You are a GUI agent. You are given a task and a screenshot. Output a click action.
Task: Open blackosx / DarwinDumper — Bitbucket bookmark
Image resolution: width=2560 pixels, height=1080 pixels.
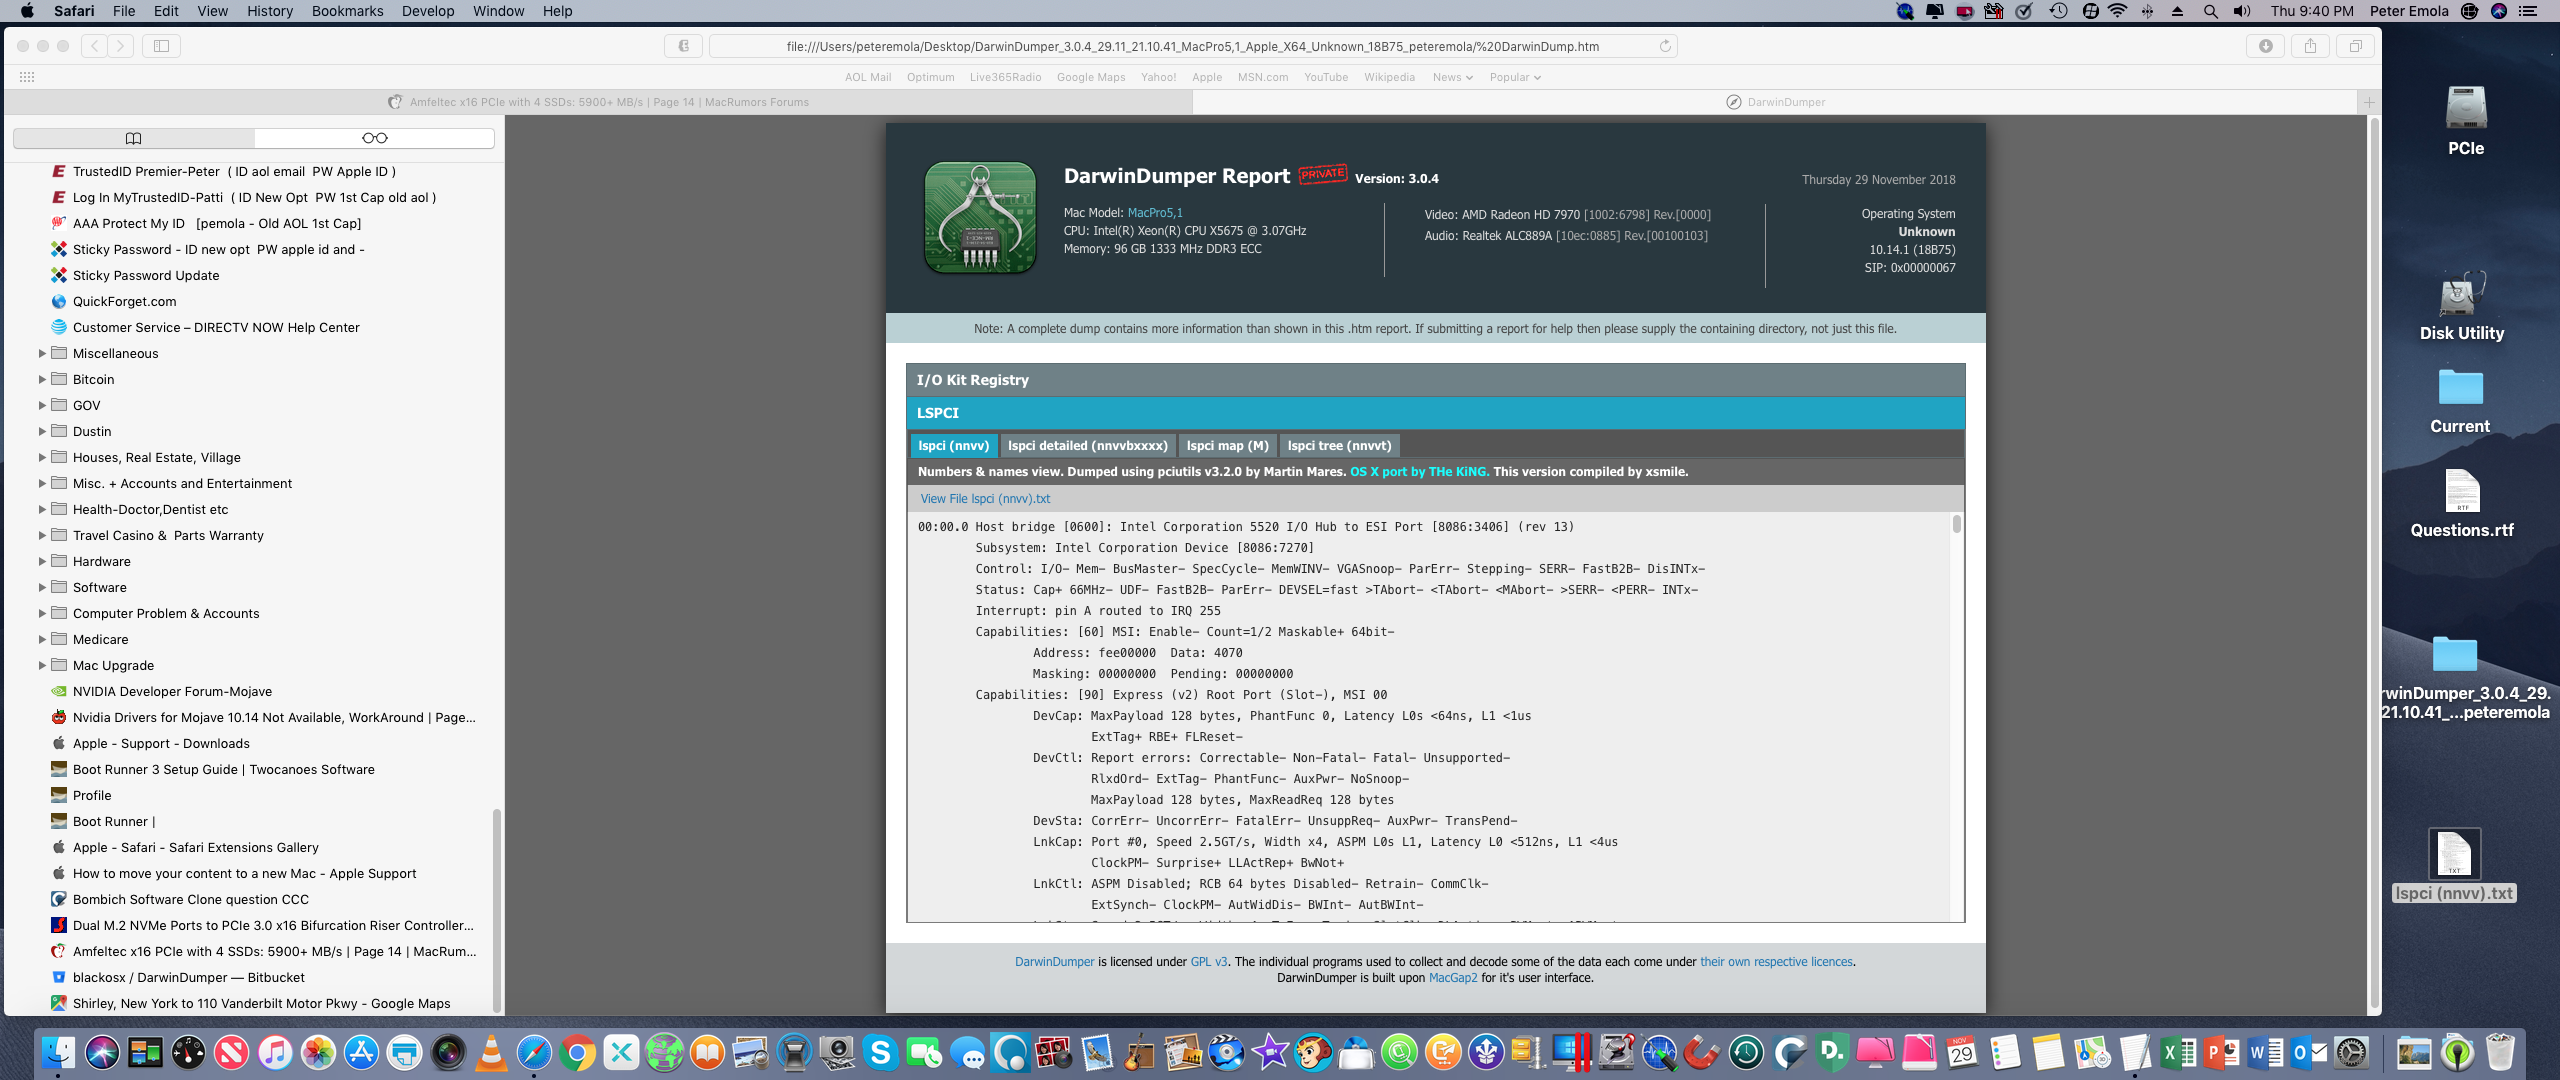(x=188, y=977)
